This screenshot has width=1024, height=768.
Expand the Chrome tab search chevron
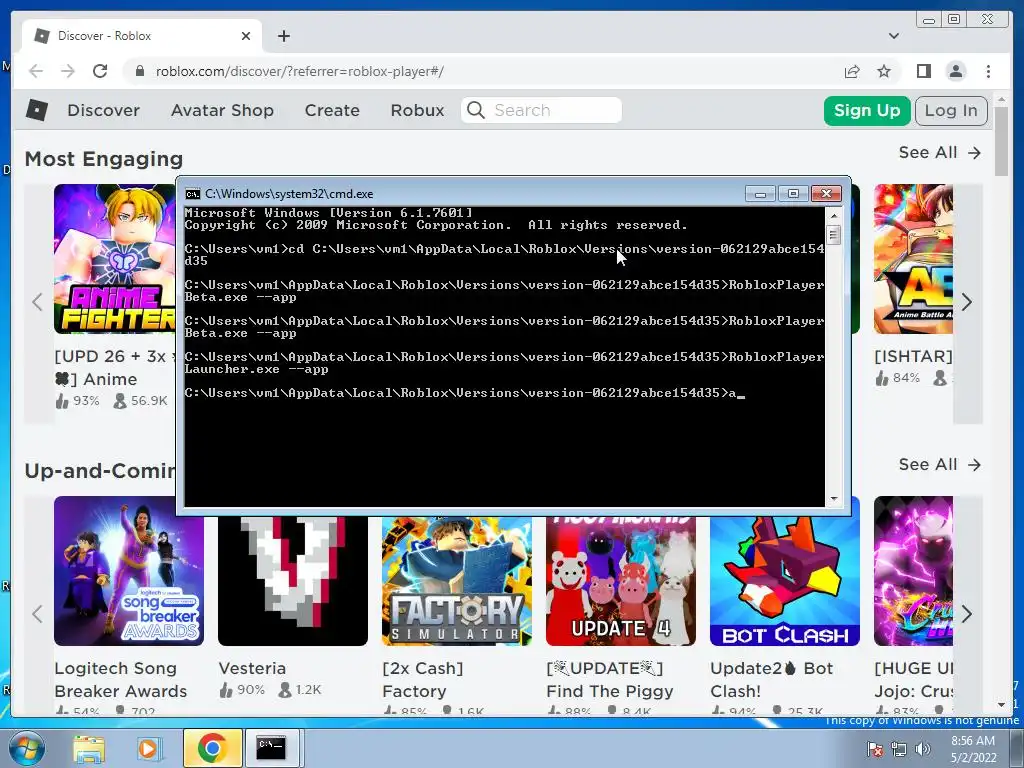[893, 36]
